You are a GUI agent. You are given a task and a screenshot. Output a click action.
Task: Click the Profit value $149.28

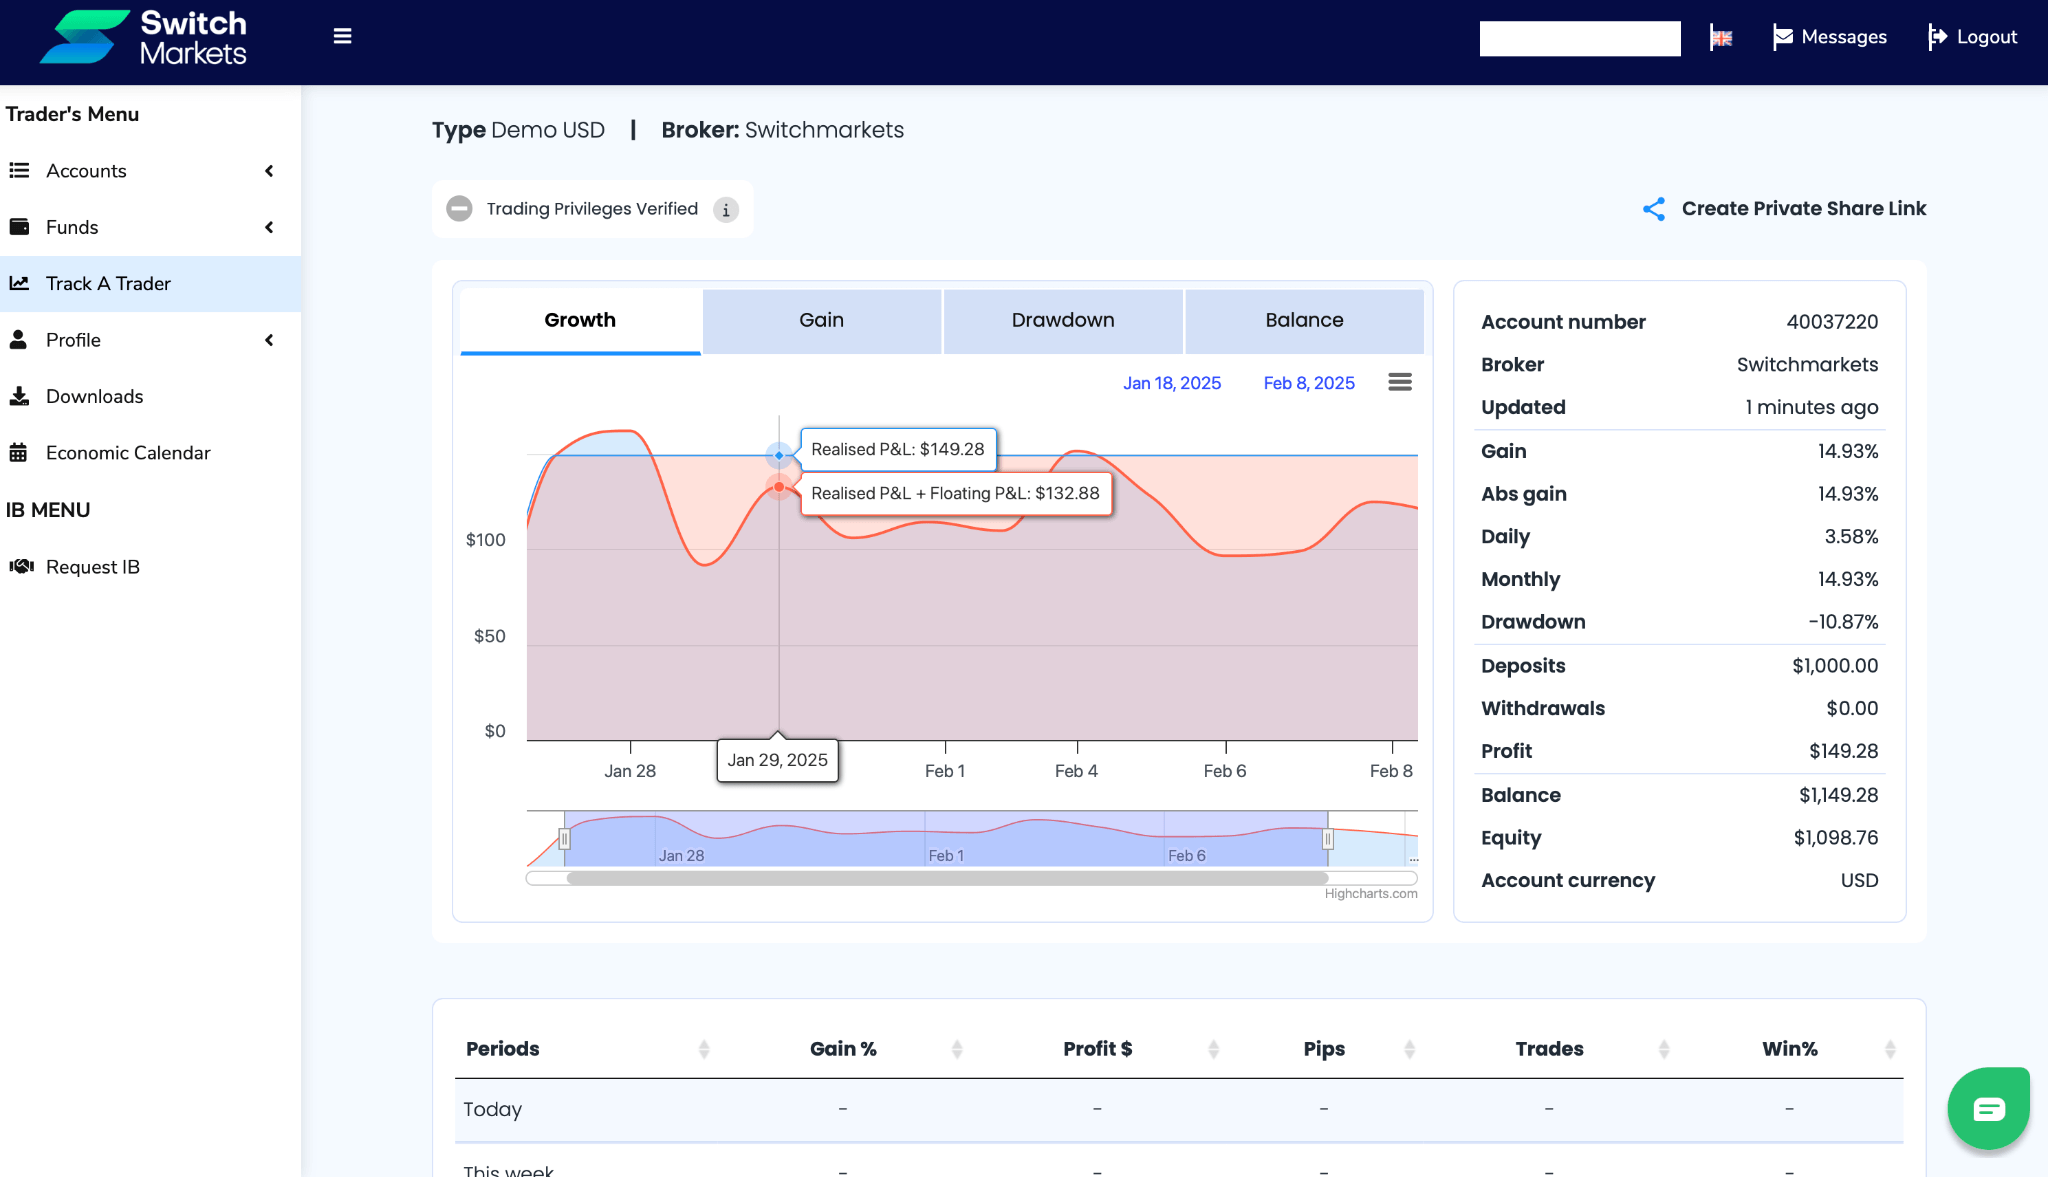coord(1843,751)
